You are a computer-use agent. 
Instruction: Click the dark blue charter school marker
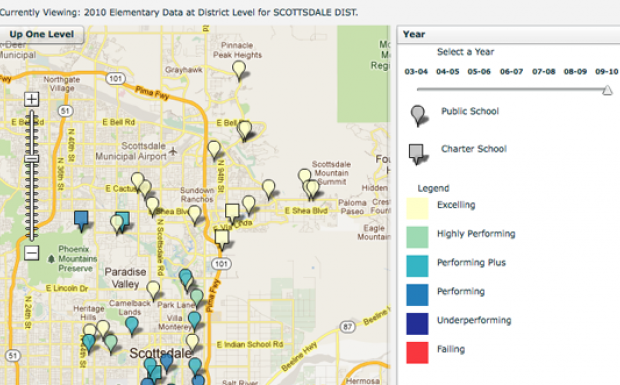pos(81,220)
